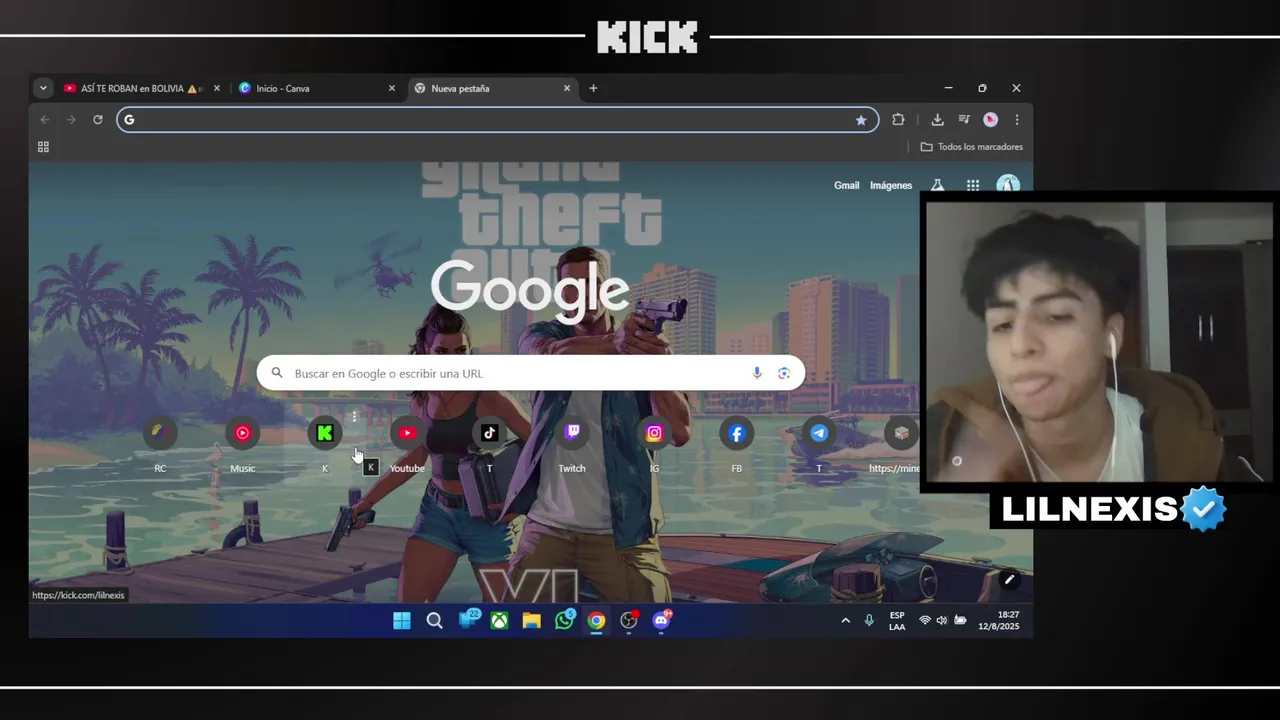Open media controls in Chrome toolbar
1280x720 pixels.
tap(964, 120)
